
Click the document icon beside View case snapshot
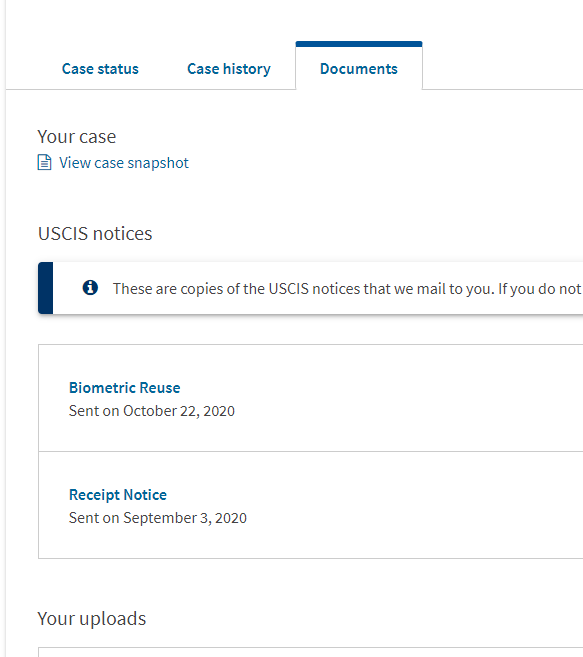(x=44, y=163)
